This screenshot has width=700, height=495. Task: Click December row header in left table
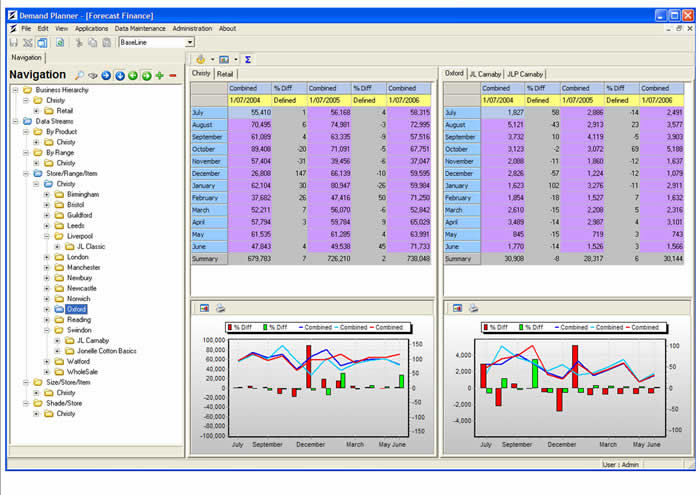(x=209, y=173)
